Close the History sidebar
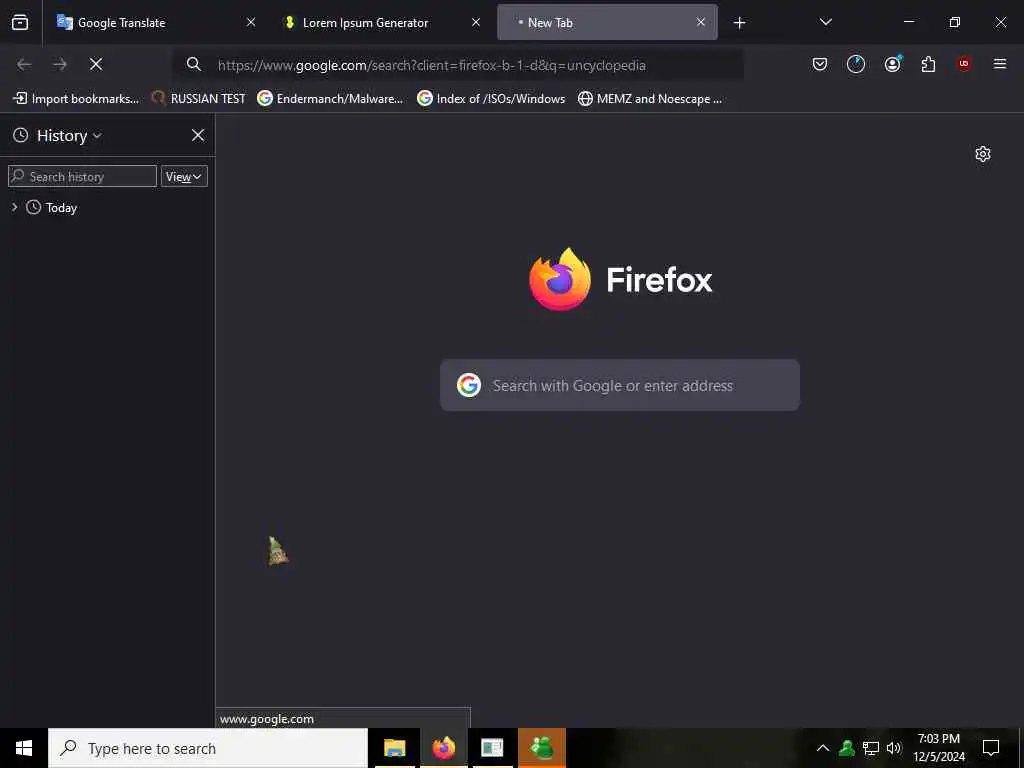Screen dimensions: 1024x768 pyautogui.click(x=198, y=135)
